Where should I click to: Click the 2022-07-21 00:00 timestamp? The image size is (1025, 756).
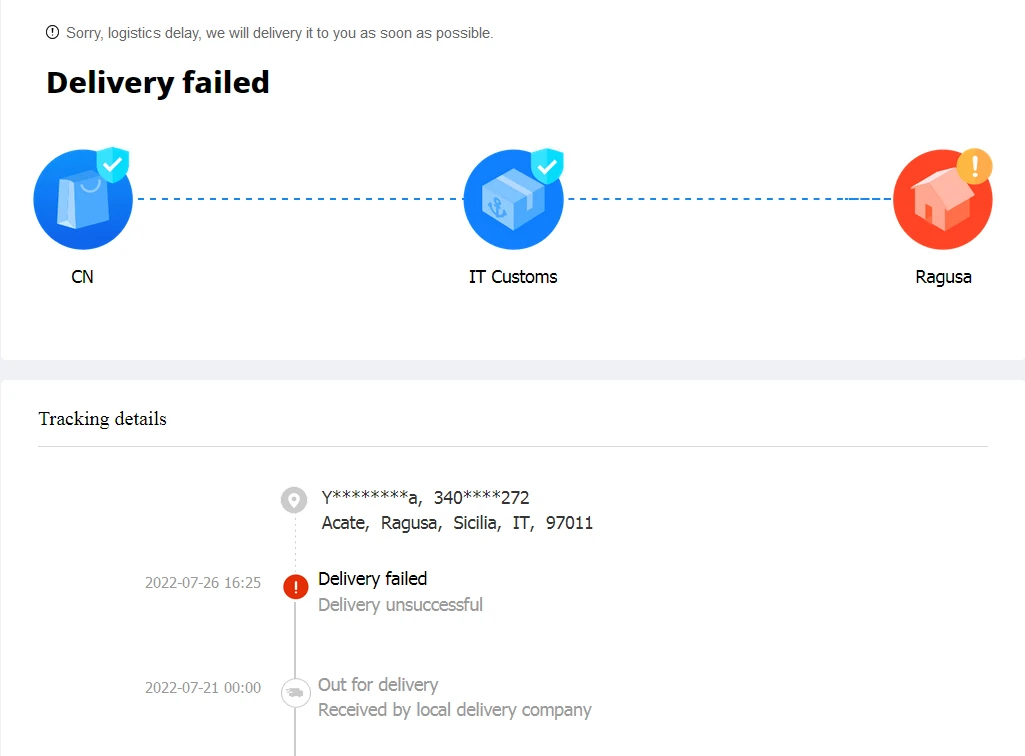[x=203, y=688]
